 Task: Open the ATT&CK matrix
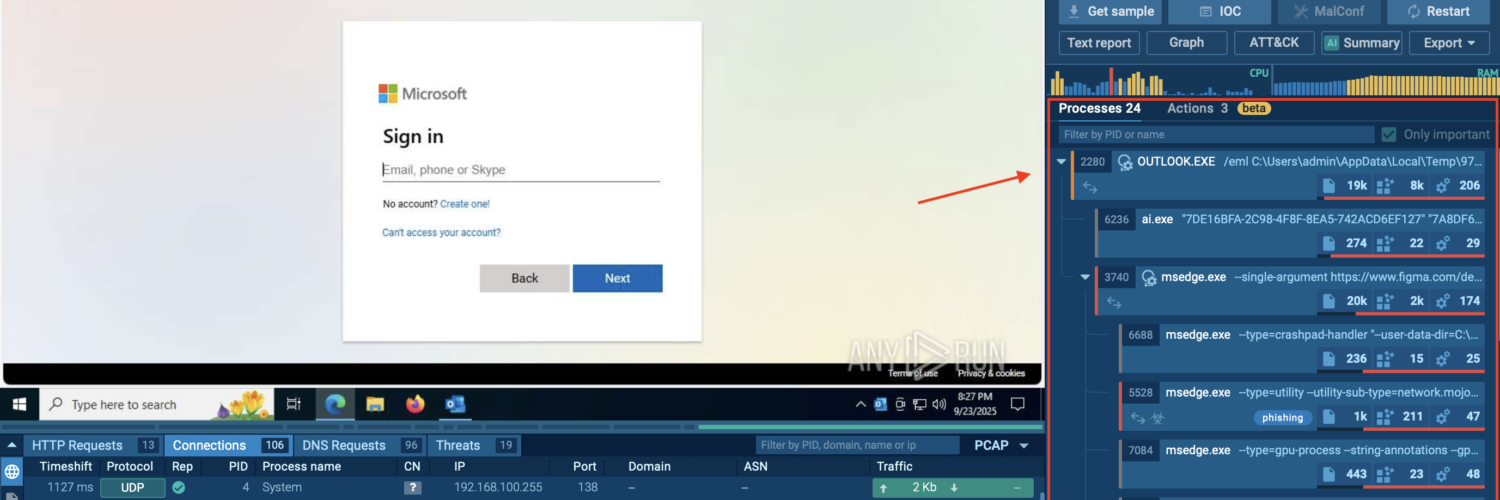[1274, 43]
